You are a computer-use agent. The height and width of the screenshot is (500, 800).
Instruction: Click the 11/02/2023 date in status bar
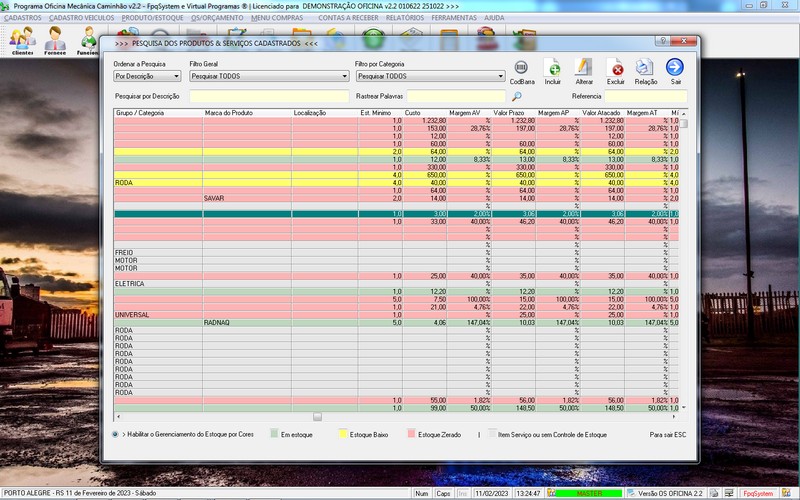(x=492, y=493)
